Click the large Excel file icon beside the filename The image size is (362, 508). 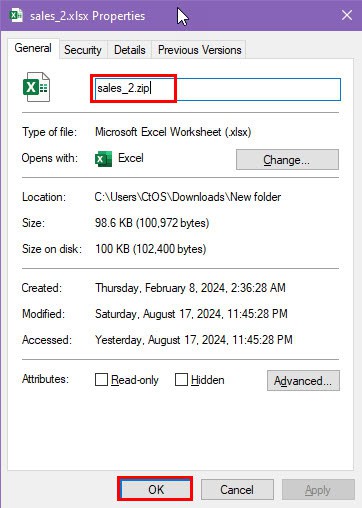pyautogui.click(x=36, y=87)
